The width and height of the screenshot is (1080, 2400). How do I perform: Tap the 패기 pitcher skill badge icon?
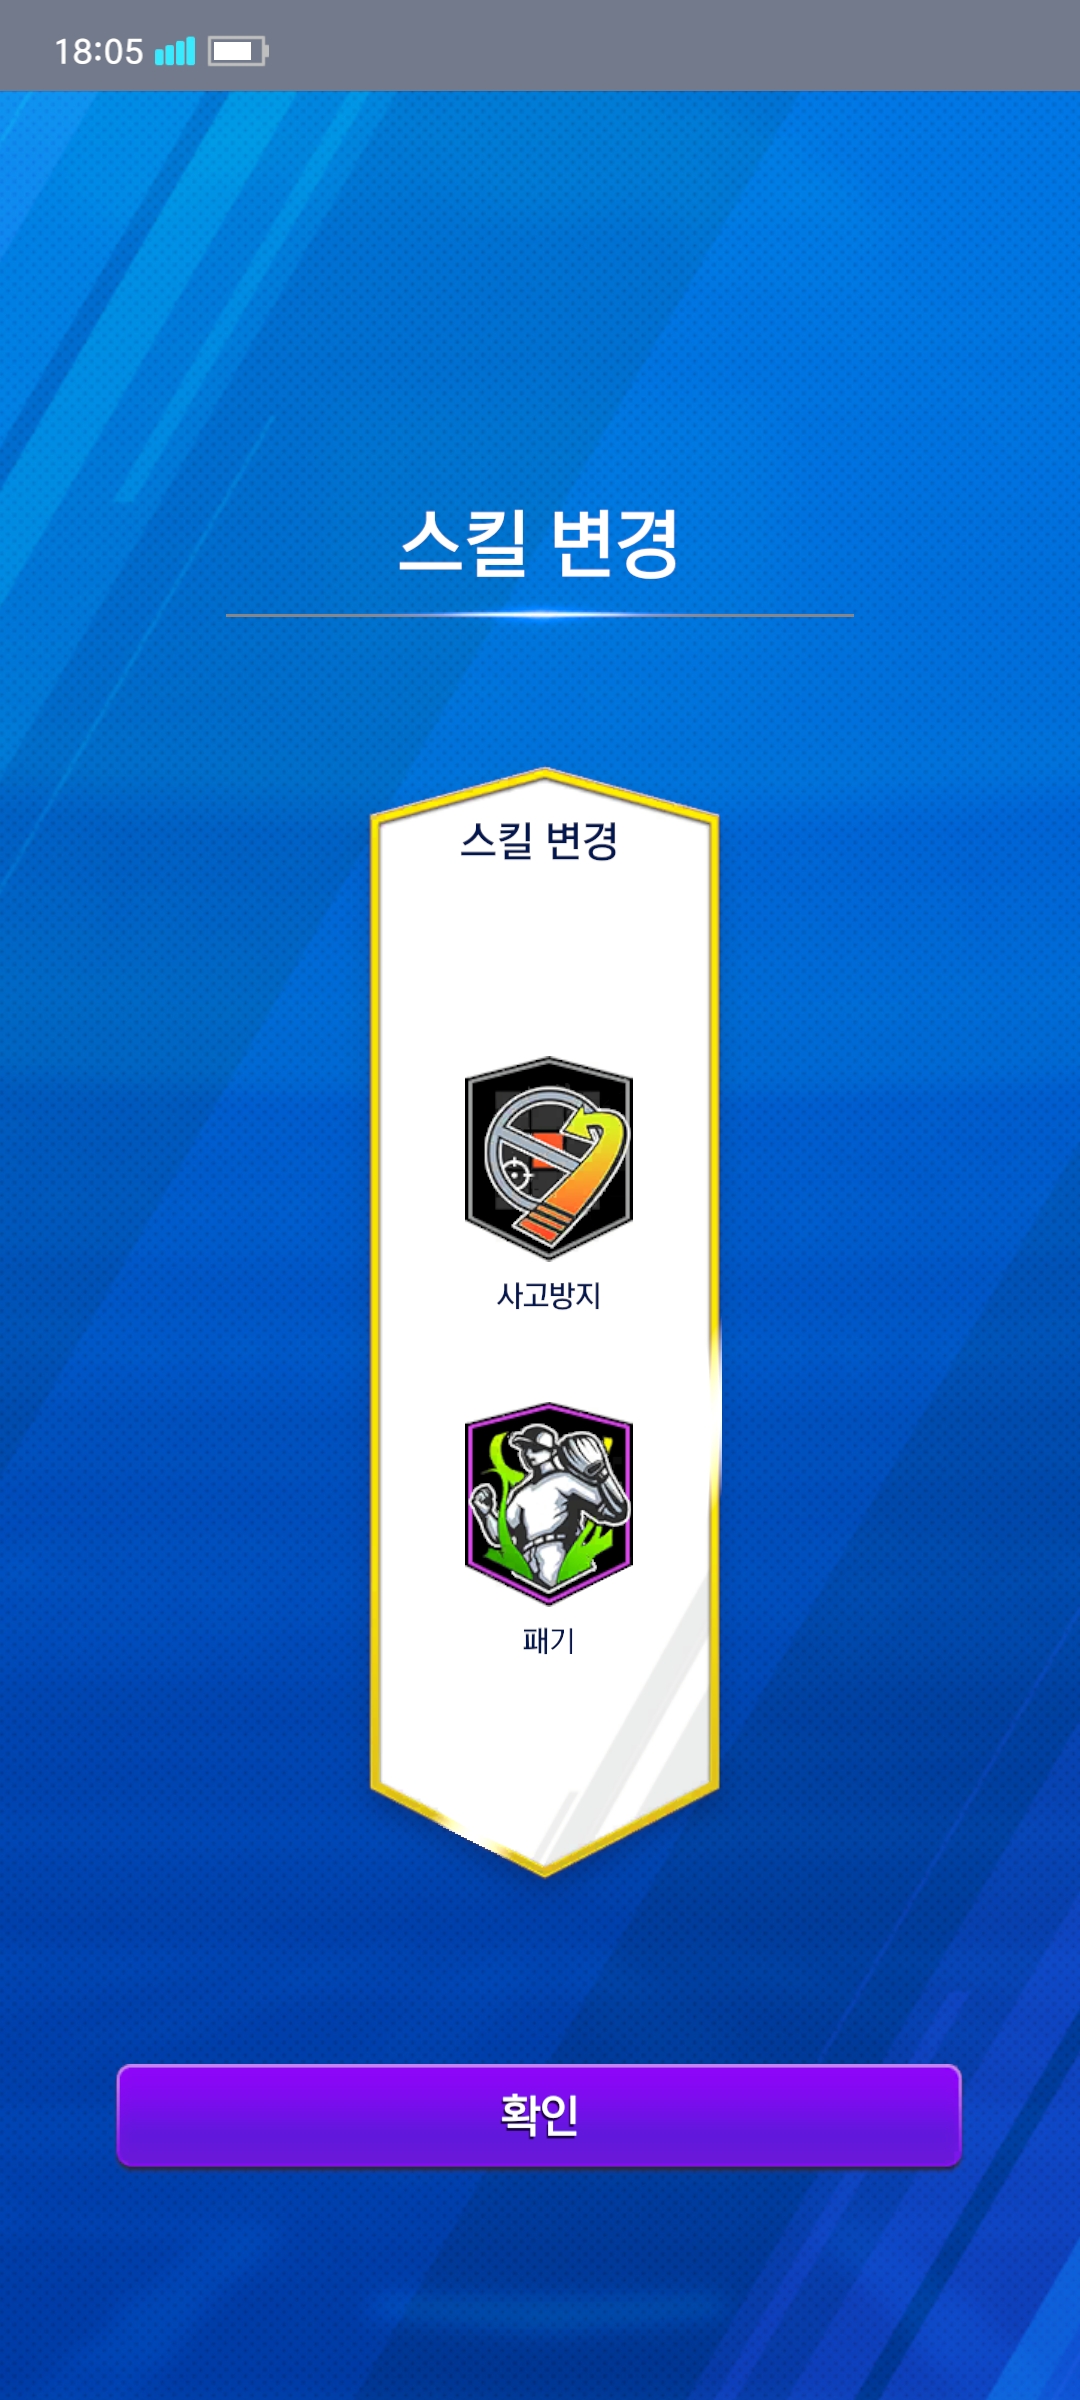(549, 1503)
